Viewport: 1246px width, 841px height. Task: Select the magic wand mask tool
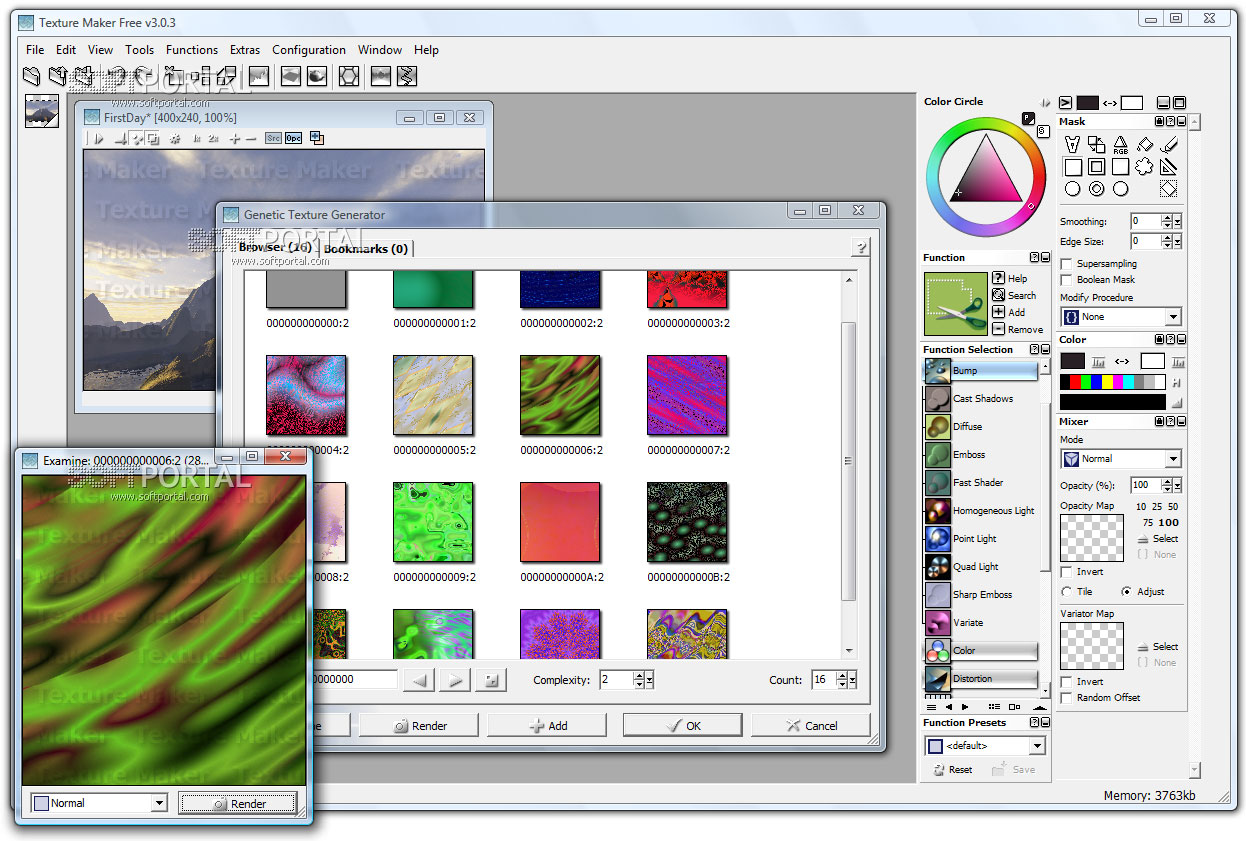[1072, 144]
